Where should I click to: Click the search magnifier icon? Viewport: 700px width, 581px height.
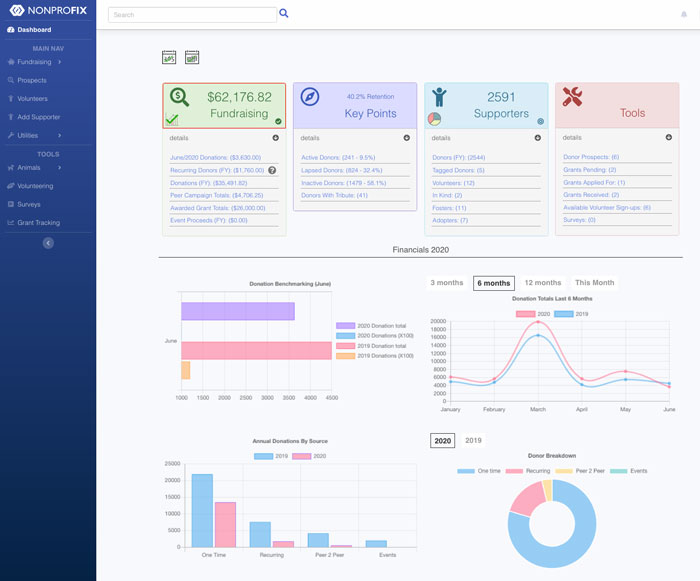[x=283, y=13]
